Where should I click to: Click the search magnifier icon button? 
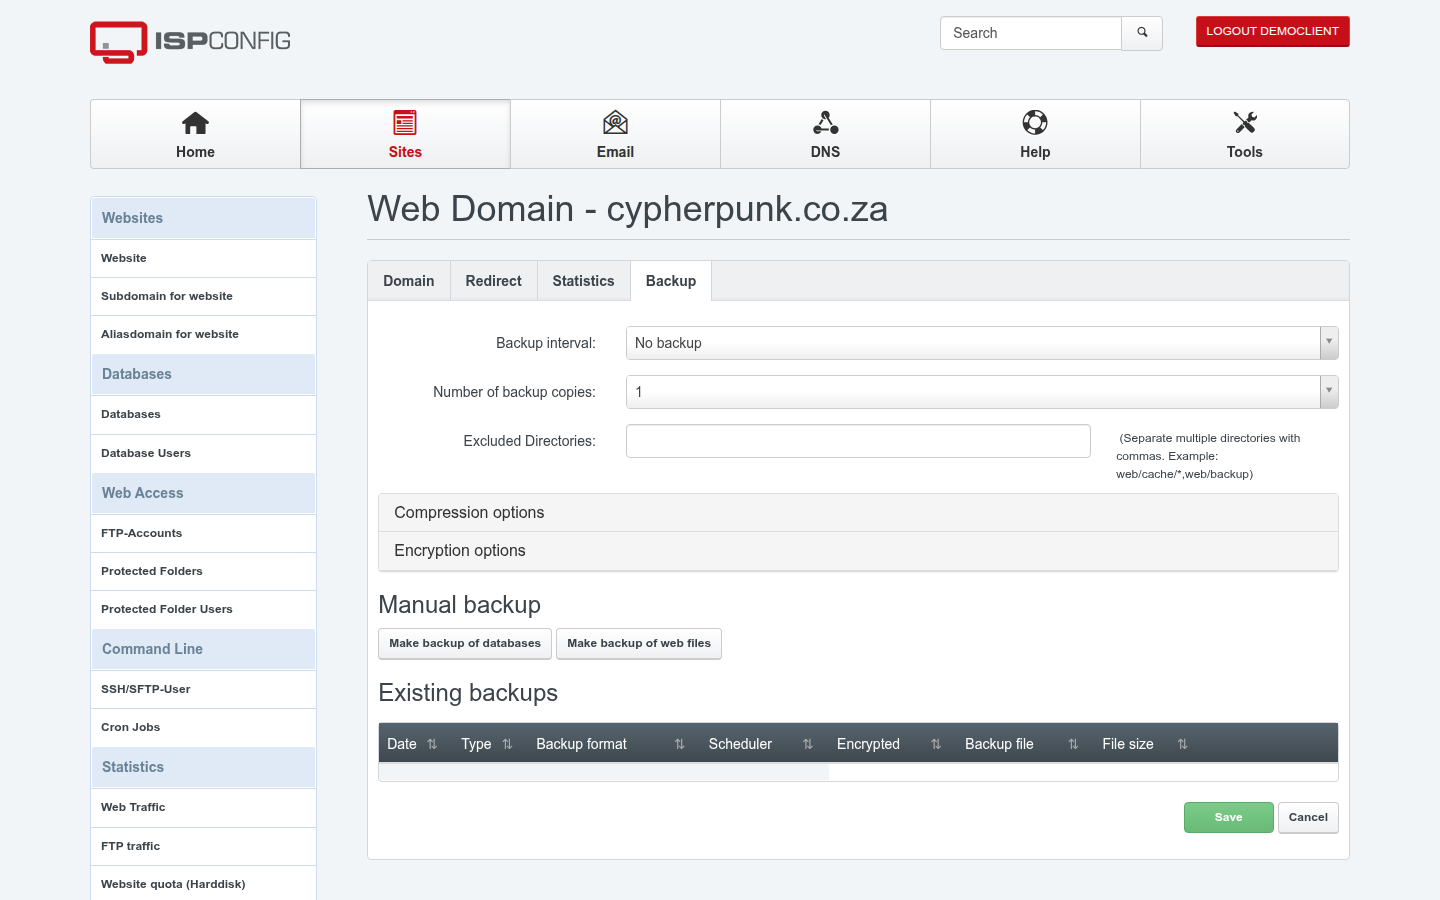[x=1142, y=33]
